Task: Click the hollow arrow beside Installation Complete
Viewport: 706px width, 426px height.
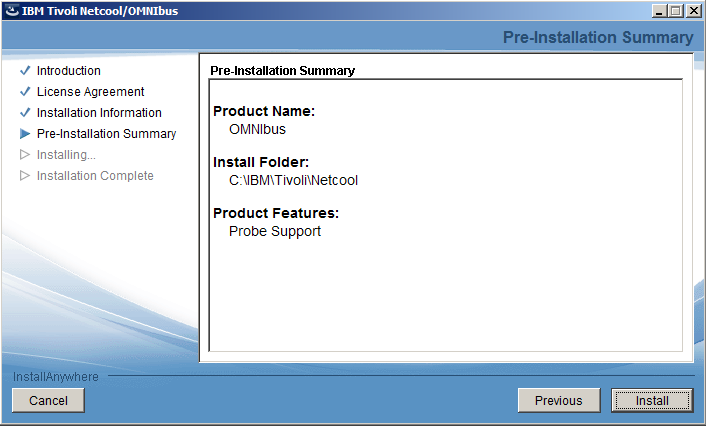Action: click(25, 176)
